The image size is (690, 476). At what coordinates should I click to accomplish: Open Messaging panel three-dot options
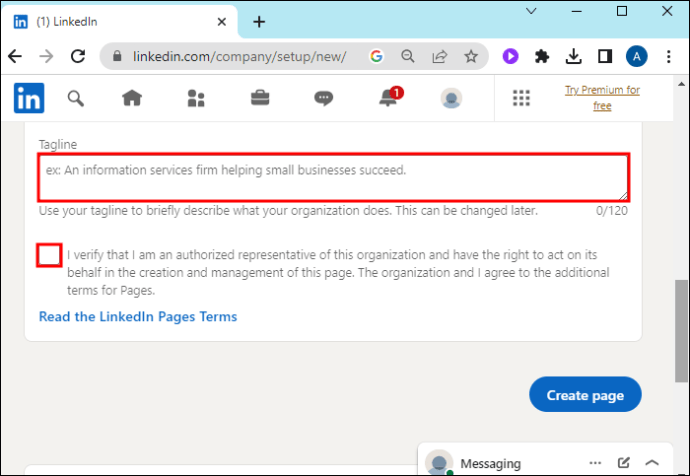click(x=594, y=463)
